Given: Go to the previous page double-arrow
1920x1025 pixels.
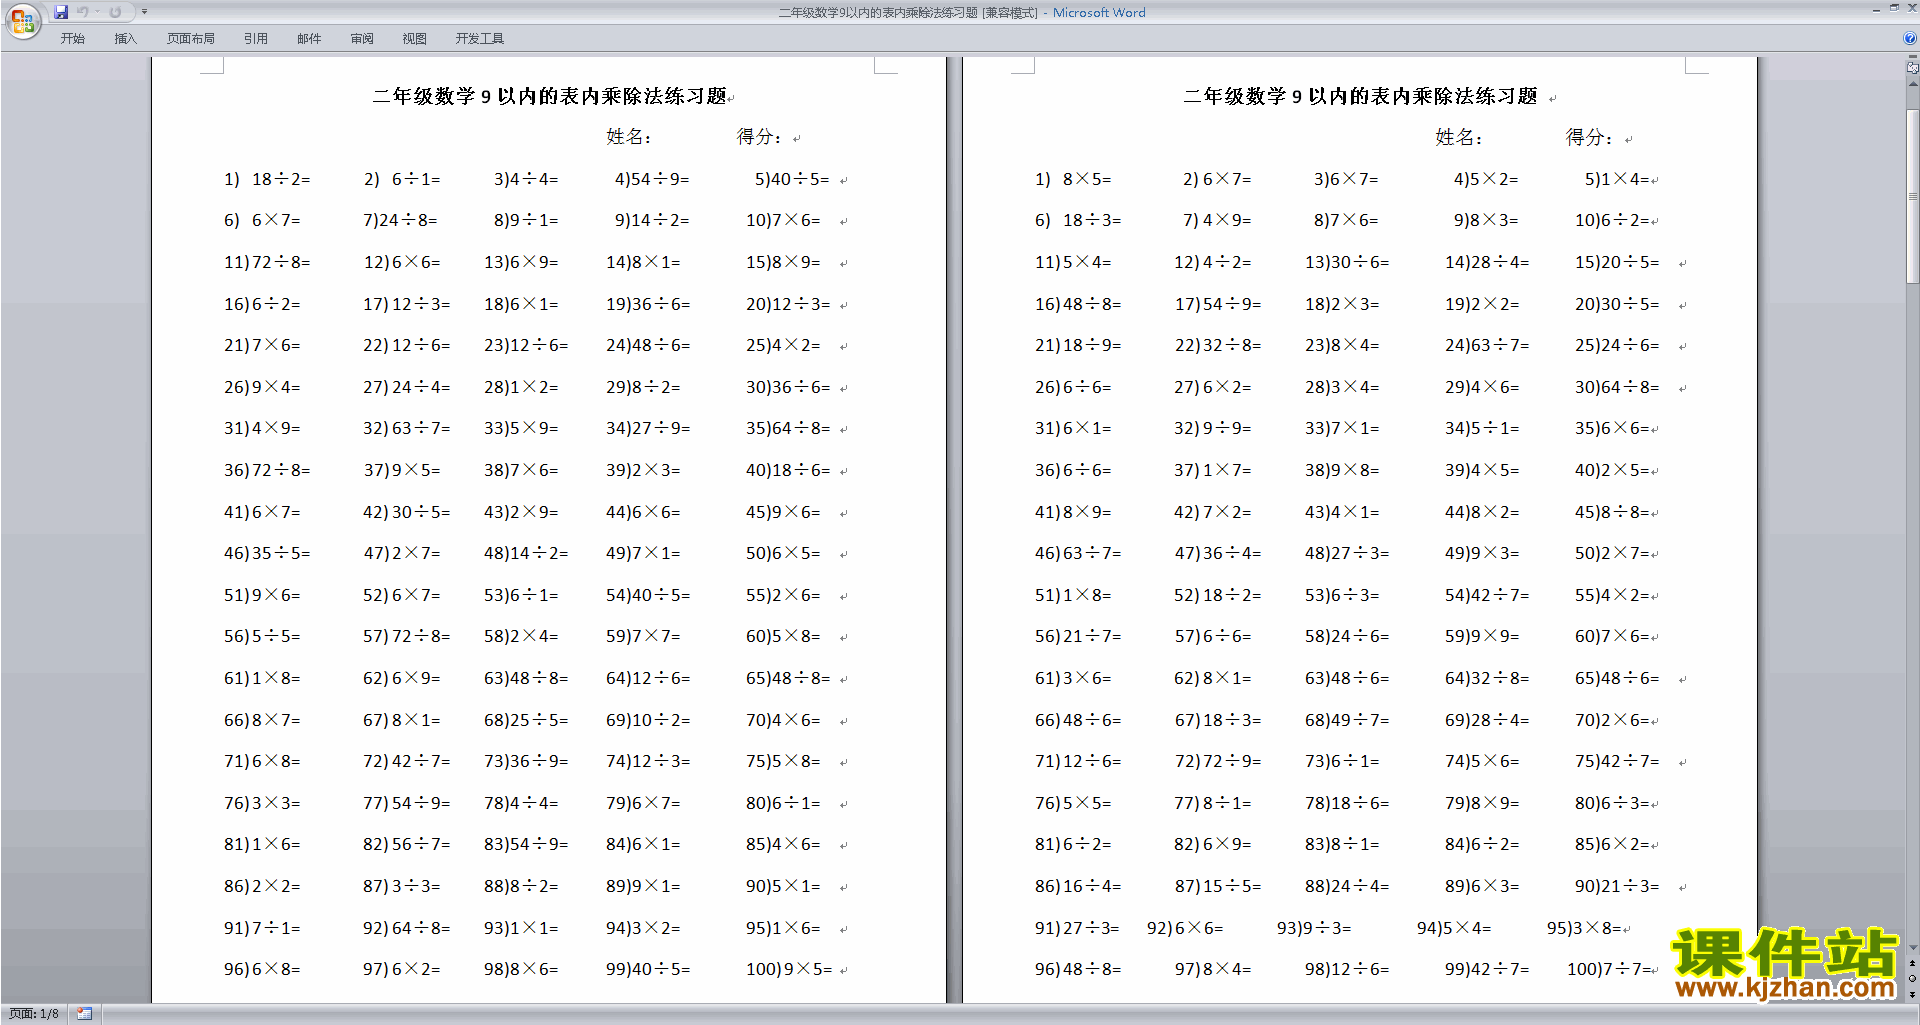Looking at the screenshot, I should [x=1912, y=964].
